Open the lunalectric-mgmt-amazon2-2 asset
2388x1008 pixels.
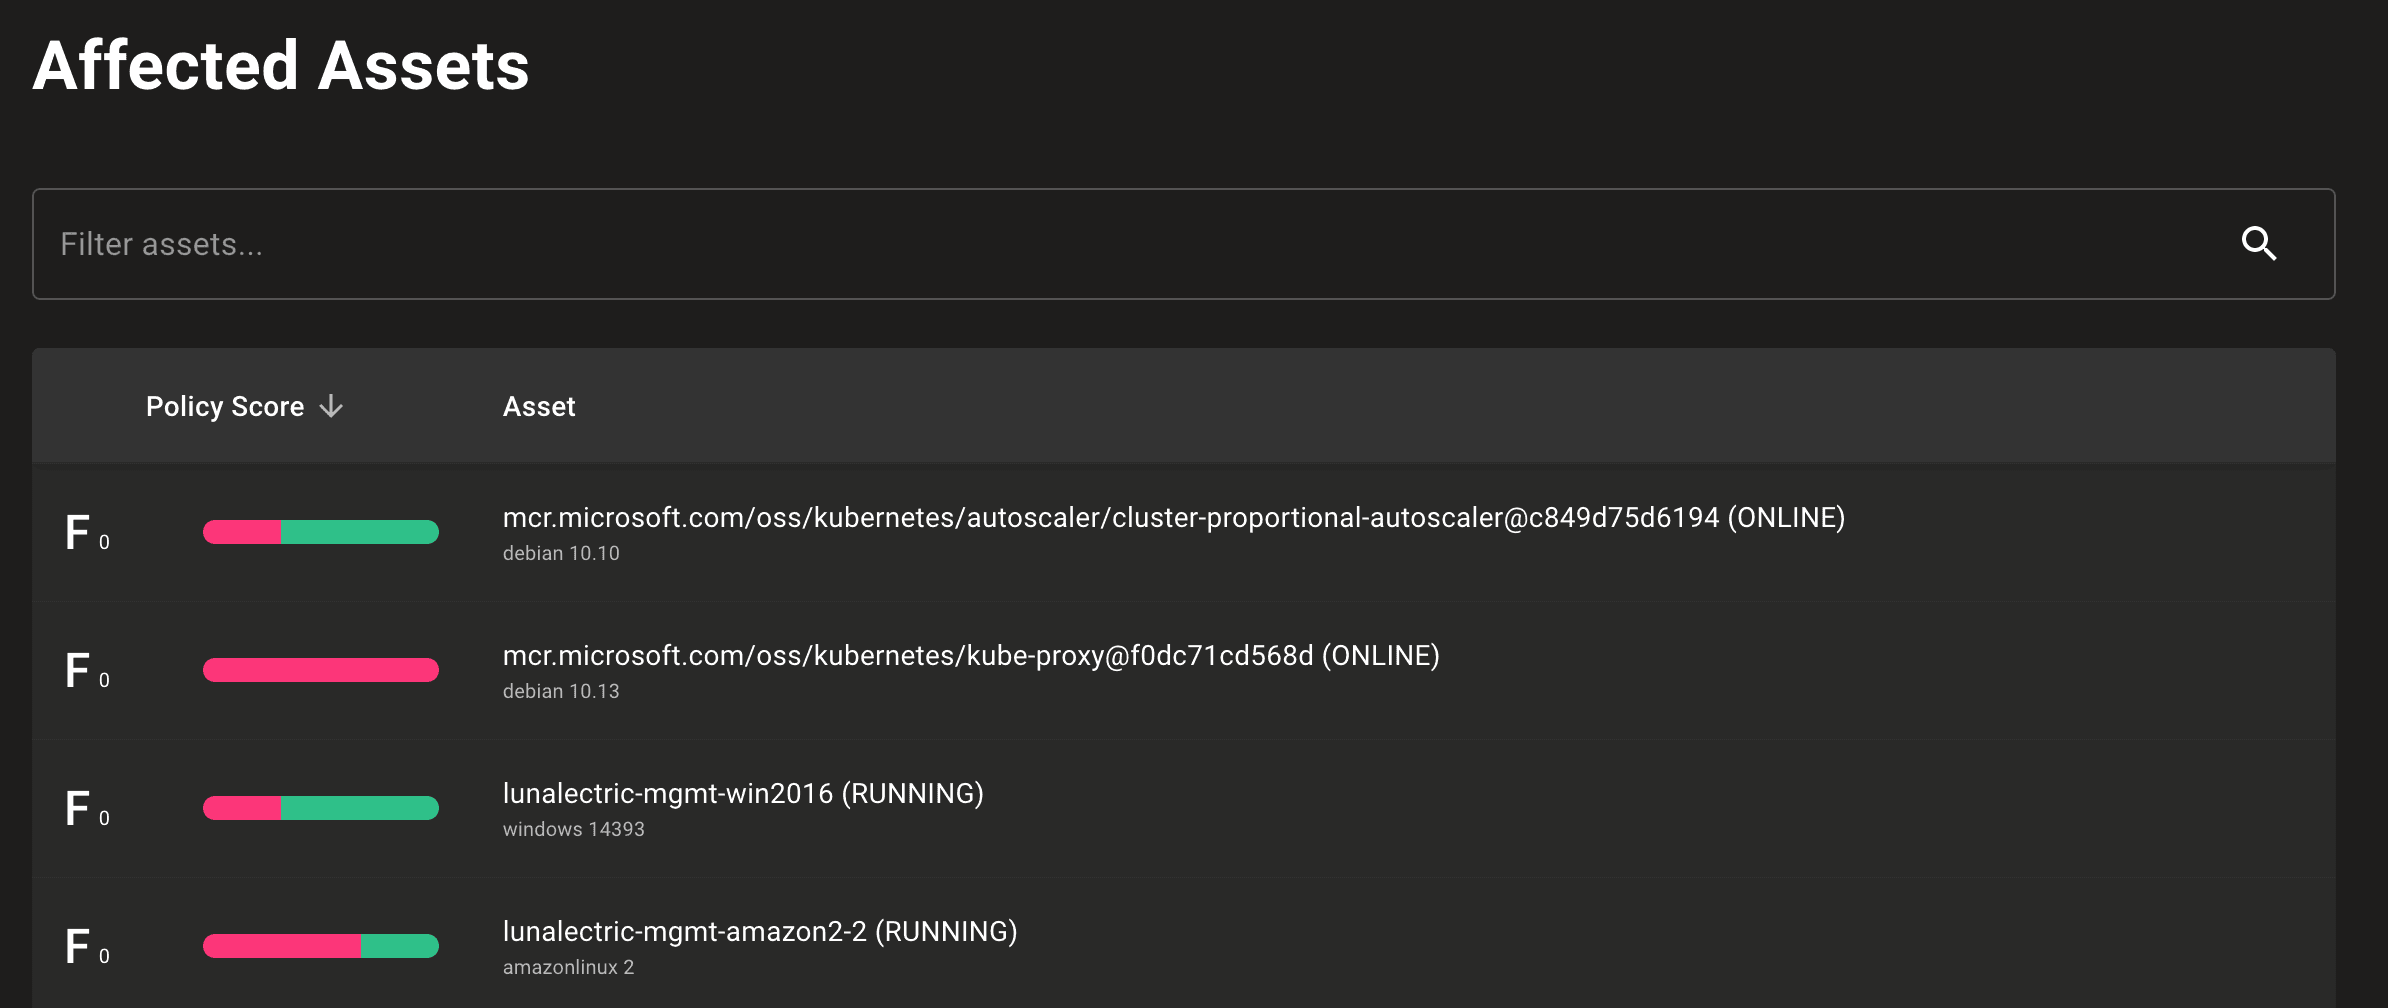pyautogui.click(x=759, y=932)
